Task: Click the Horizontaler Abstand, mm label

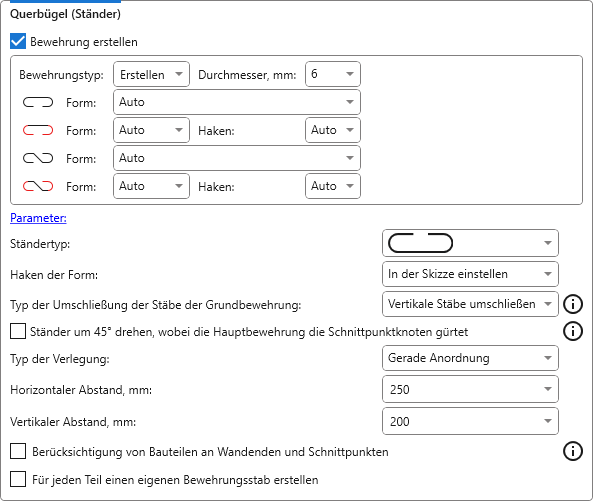Action: [x=81, y=390]
